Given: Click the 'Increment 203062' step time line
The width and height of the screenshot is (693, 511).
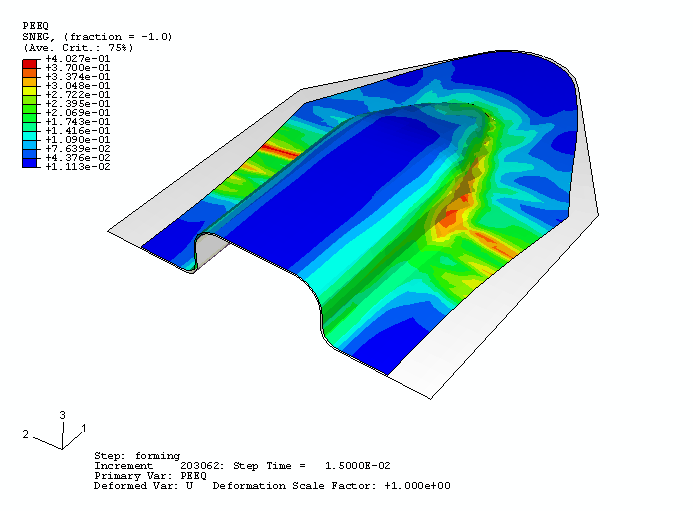Looking at the screenshot, I should click(x=242, y=466).
